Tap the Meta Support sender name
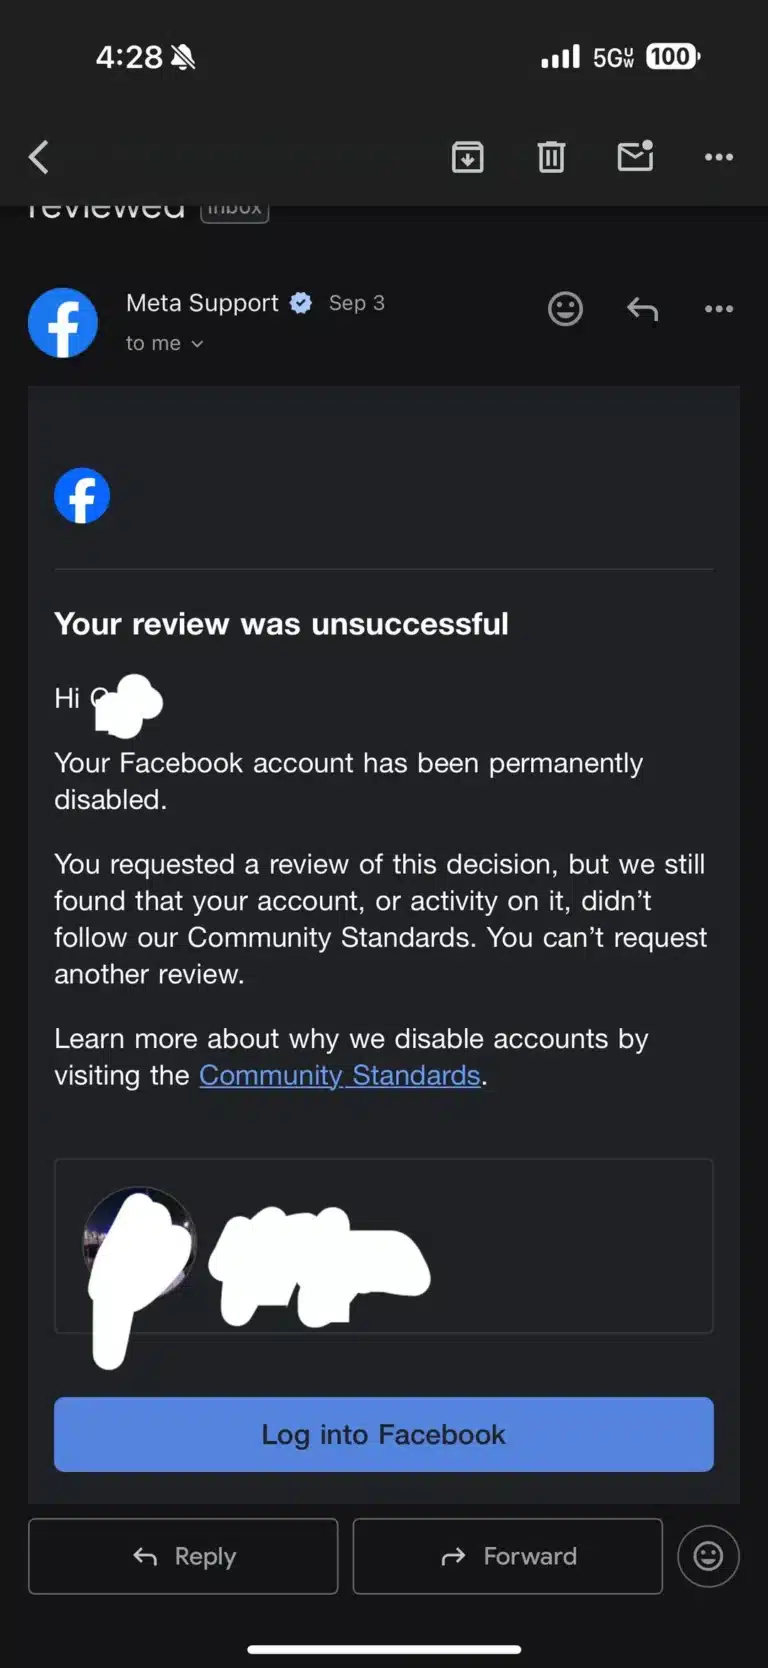Image resolution: width=768 pixels, height=1668 pixels. tap(202, 303)
